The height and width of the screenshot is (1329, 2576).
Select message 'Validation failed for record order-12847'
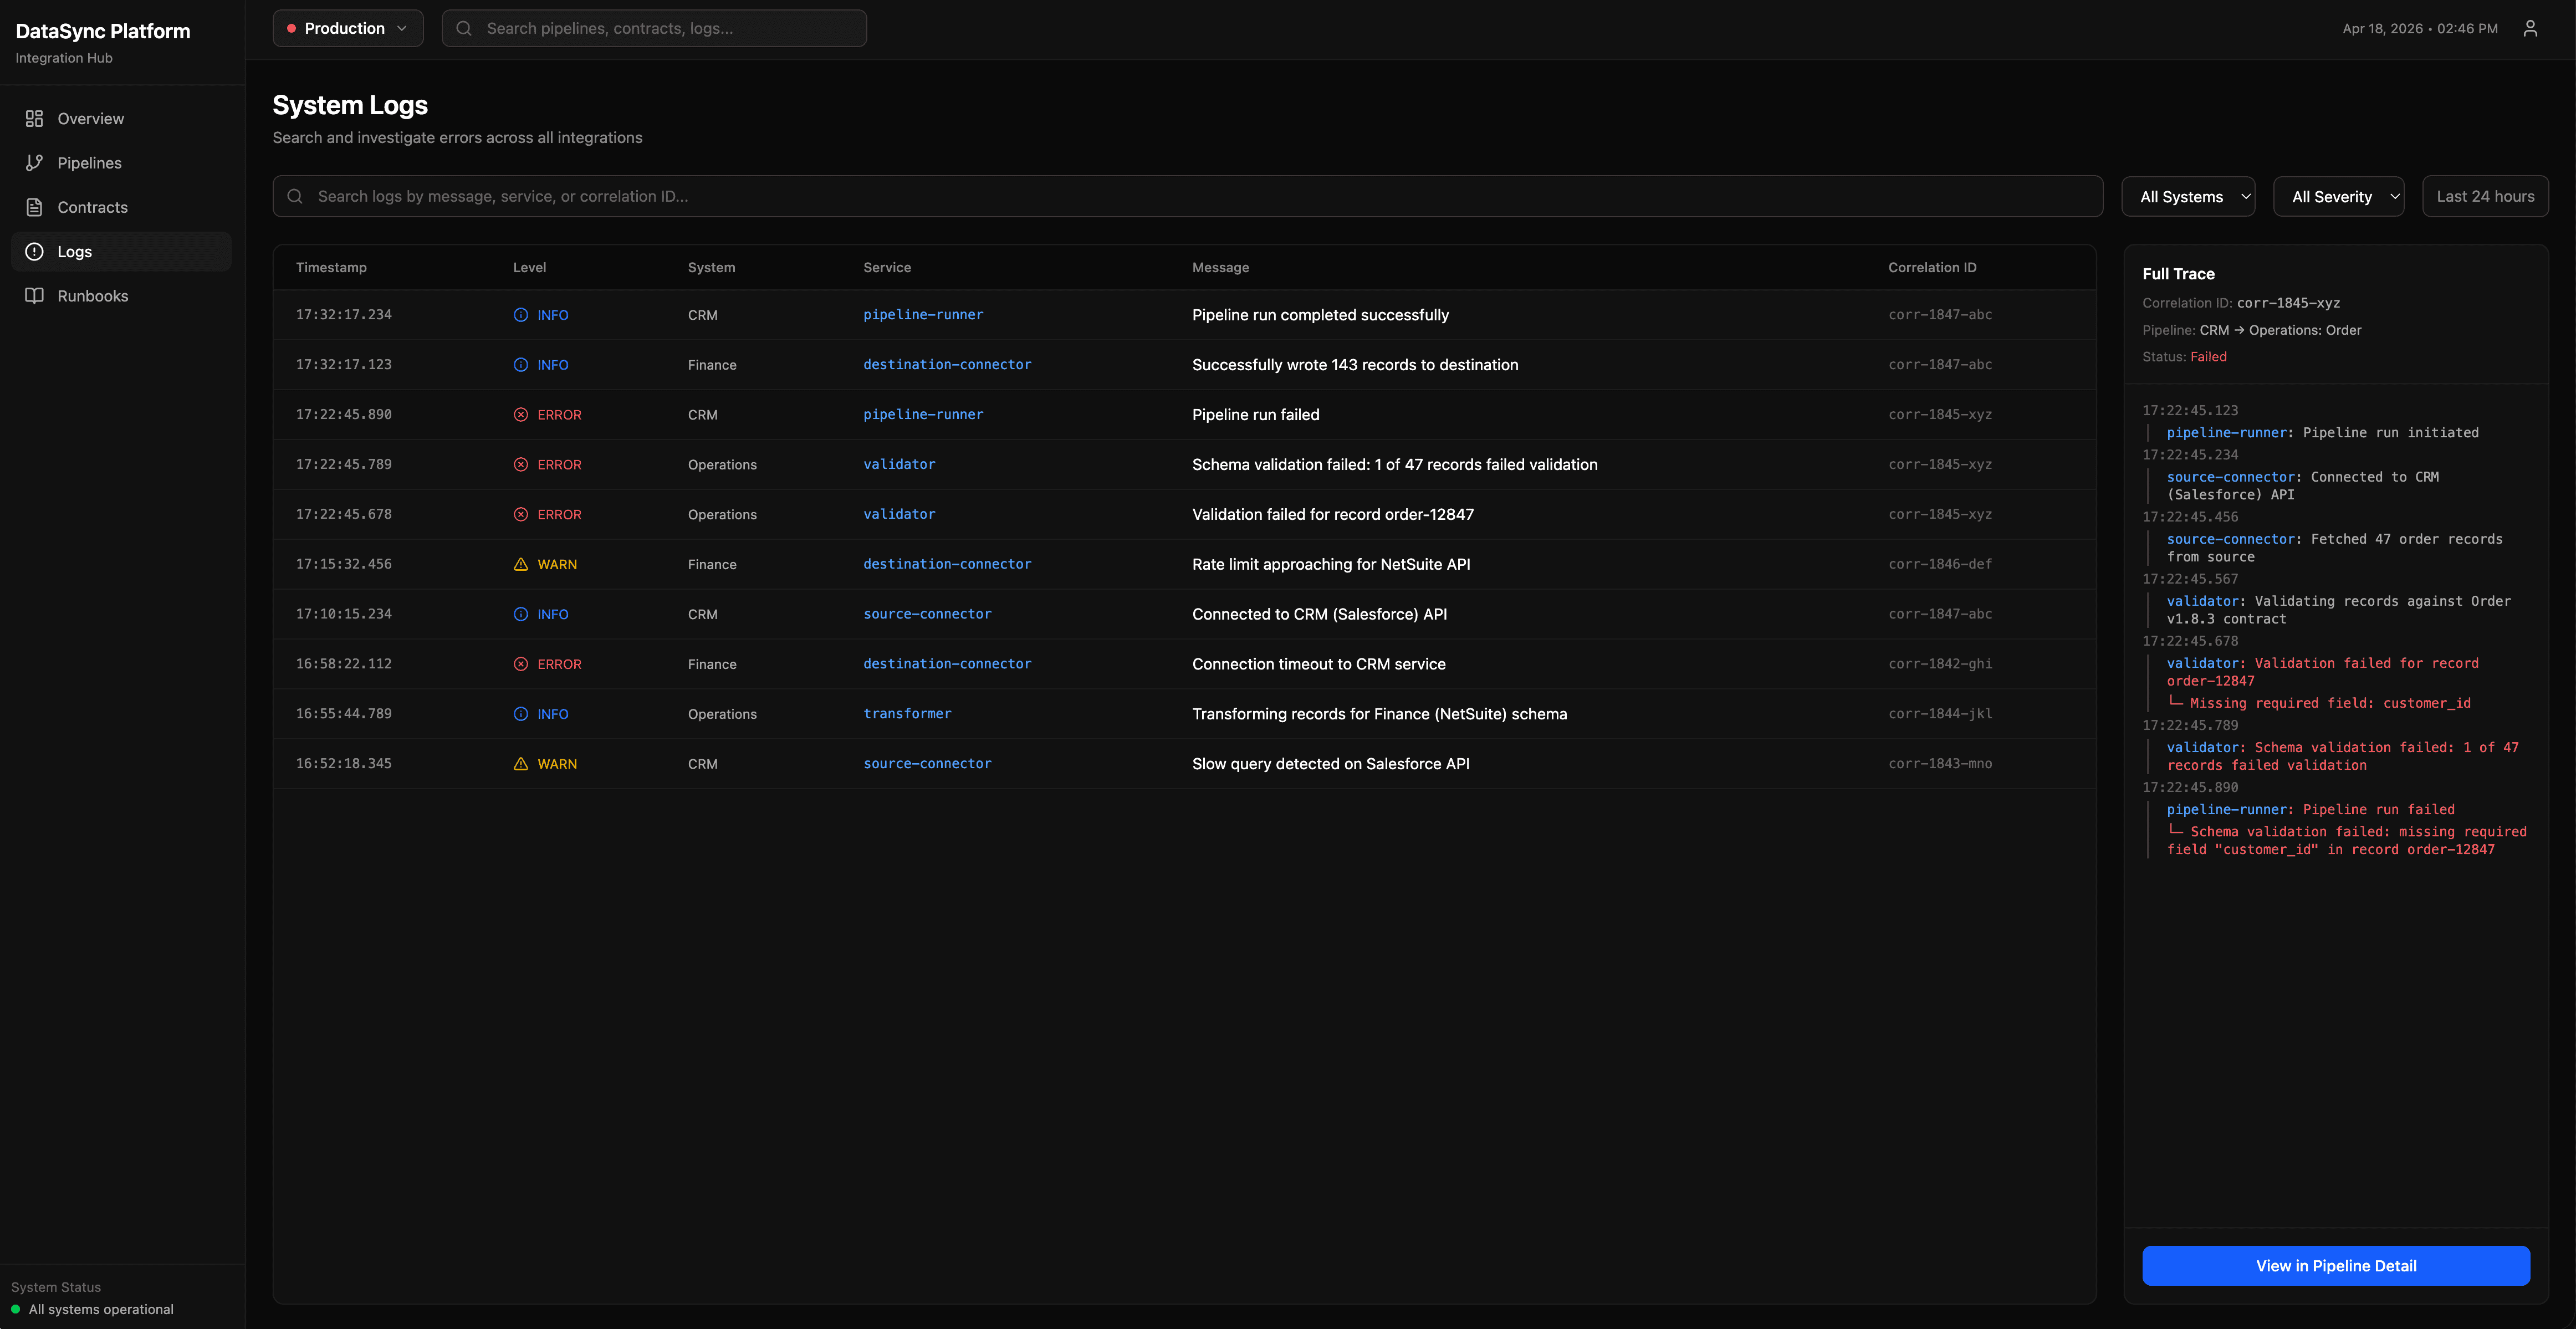tap(1333, 515)
